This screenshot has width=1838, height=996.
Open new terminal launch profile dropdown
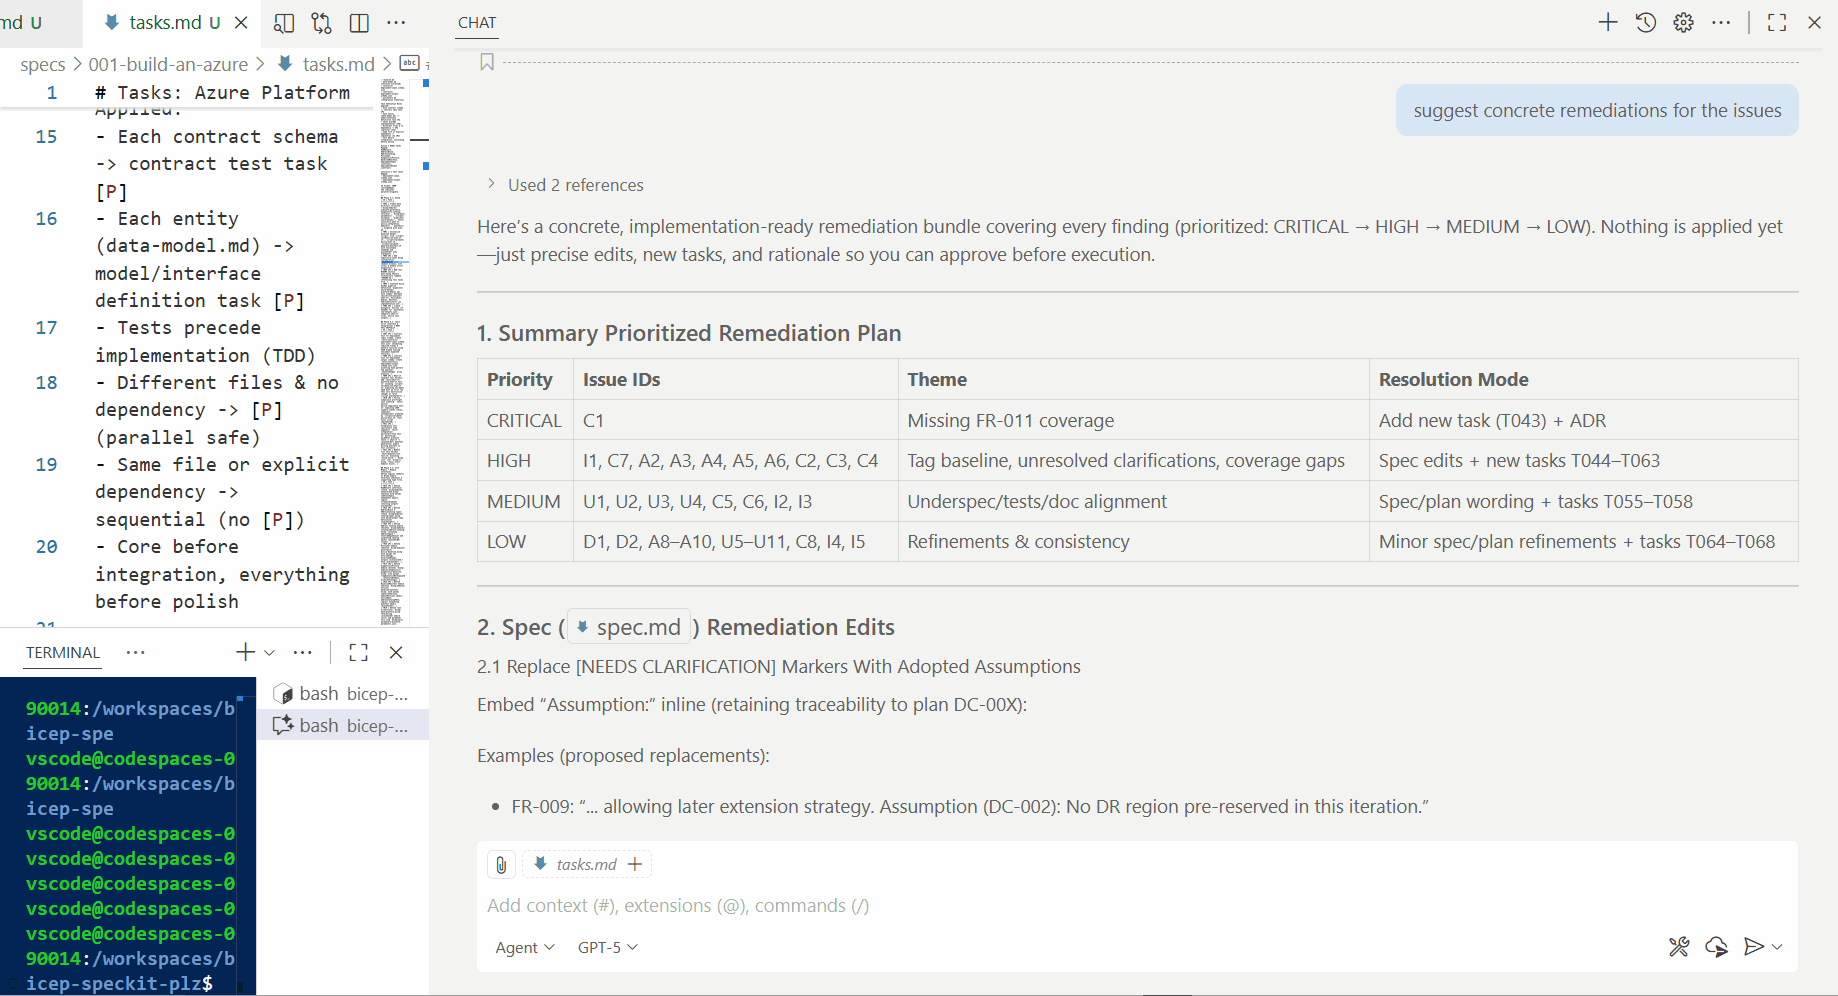coord(270,653)
